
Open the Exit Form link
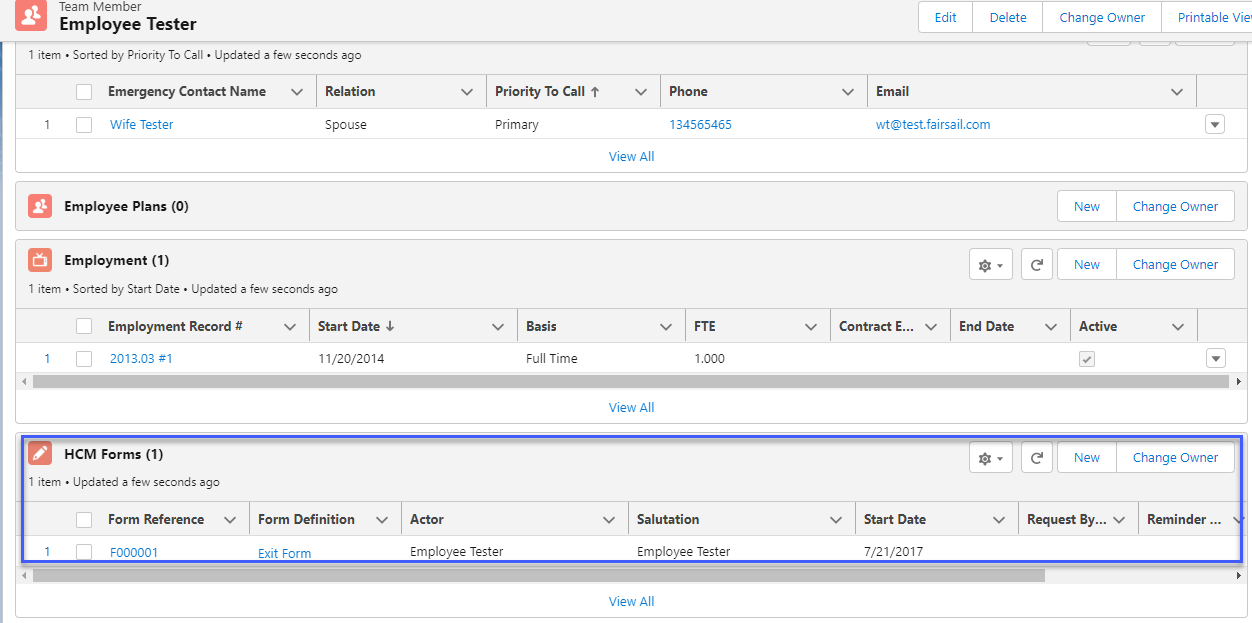pyautogui.click(x=284, y=553)
